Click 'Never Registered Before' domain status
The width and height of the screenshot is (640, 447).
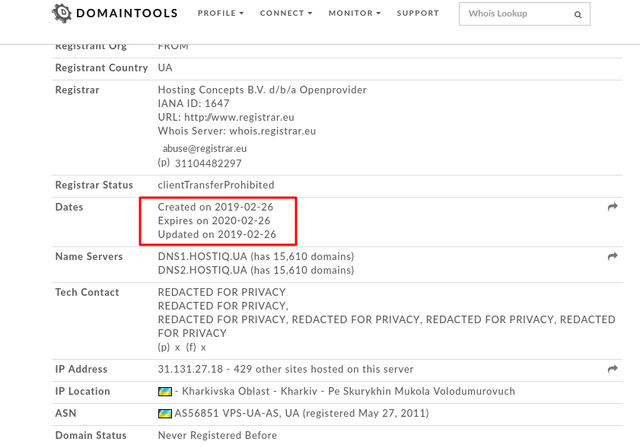point(217,435)
